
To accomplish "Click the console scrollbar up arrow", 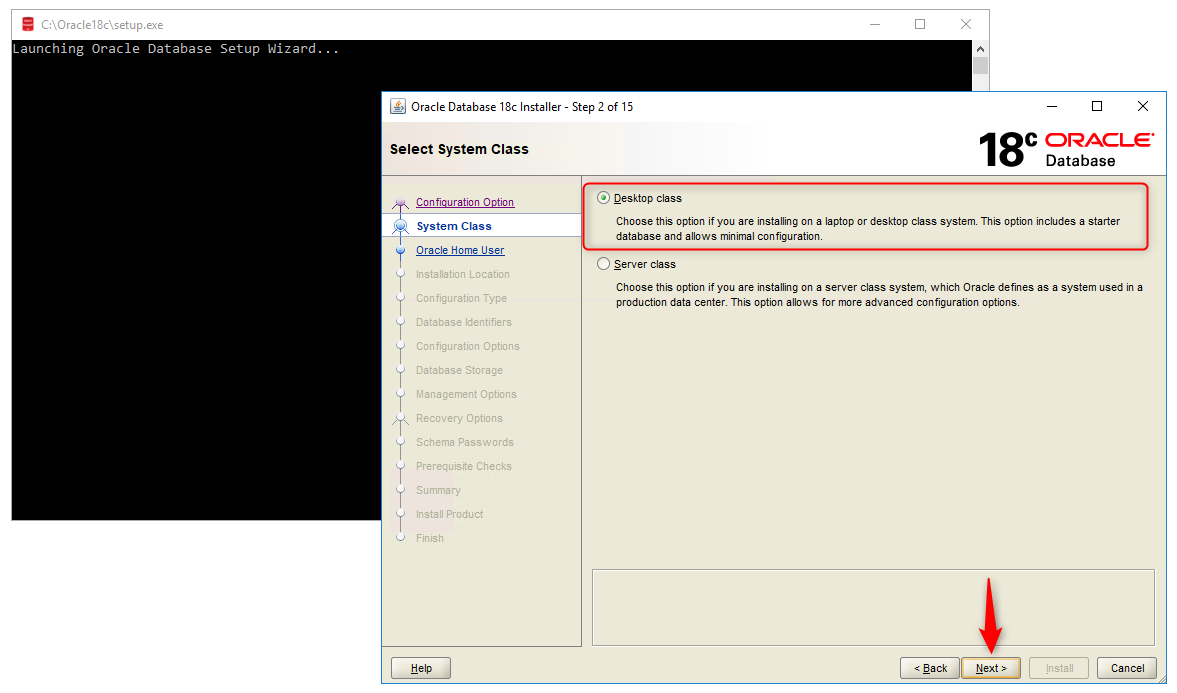I will point(980,49).
